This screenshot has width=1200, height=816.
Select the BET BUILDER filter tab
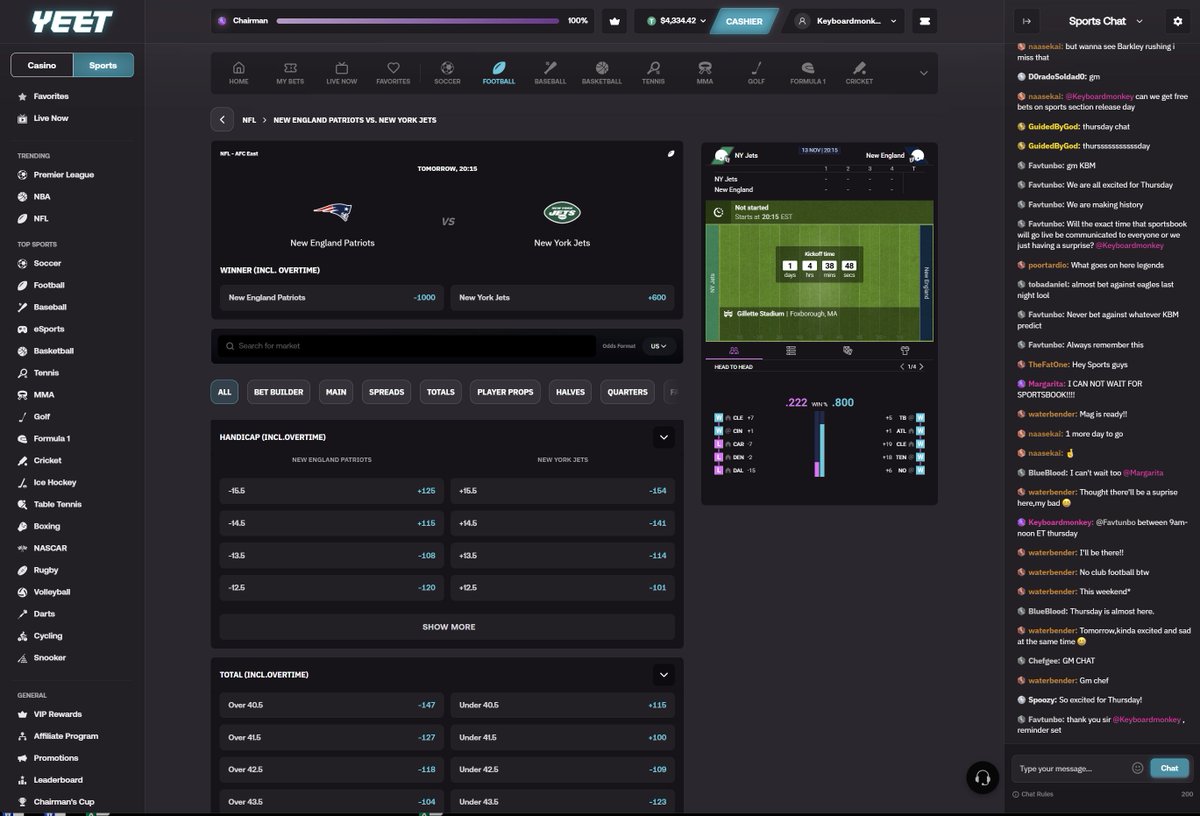click(279, 392)
